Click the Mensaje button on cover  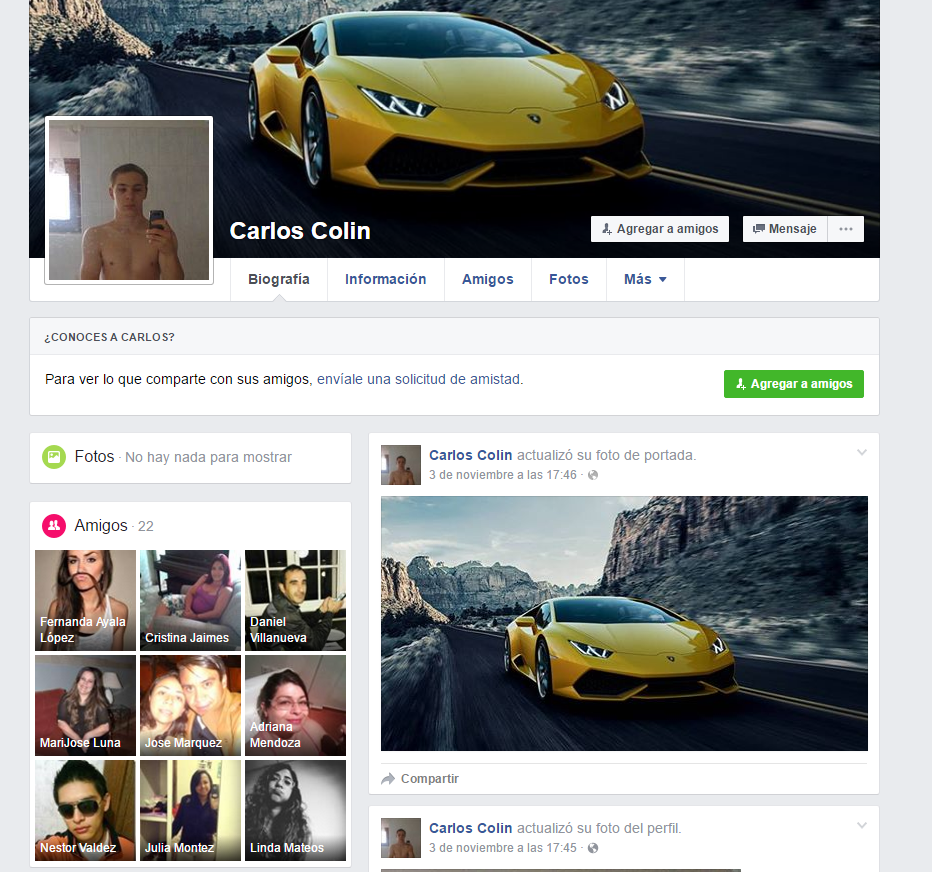pos(785,229)
